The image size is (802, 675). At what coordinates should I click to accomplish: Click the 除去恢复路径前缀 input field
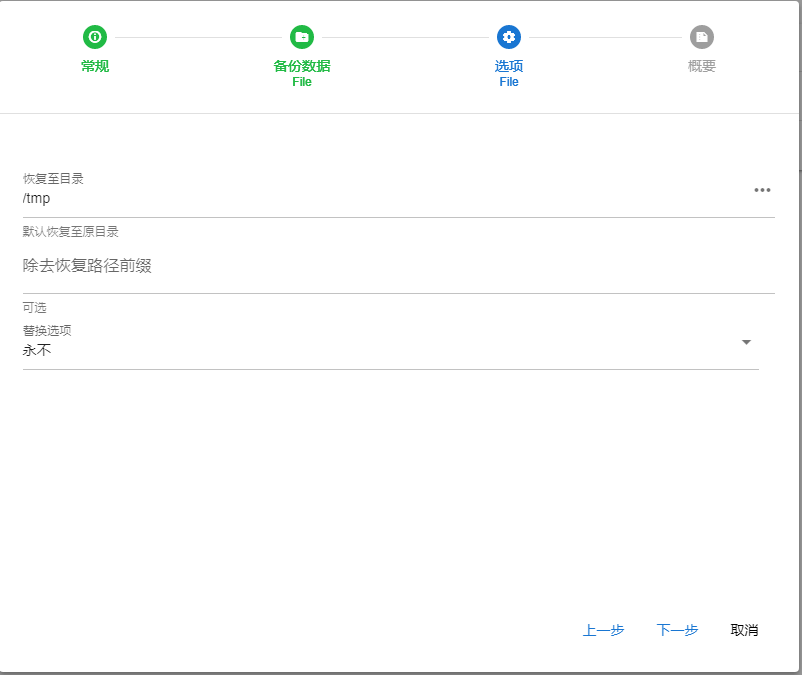(x=398, y=266)
